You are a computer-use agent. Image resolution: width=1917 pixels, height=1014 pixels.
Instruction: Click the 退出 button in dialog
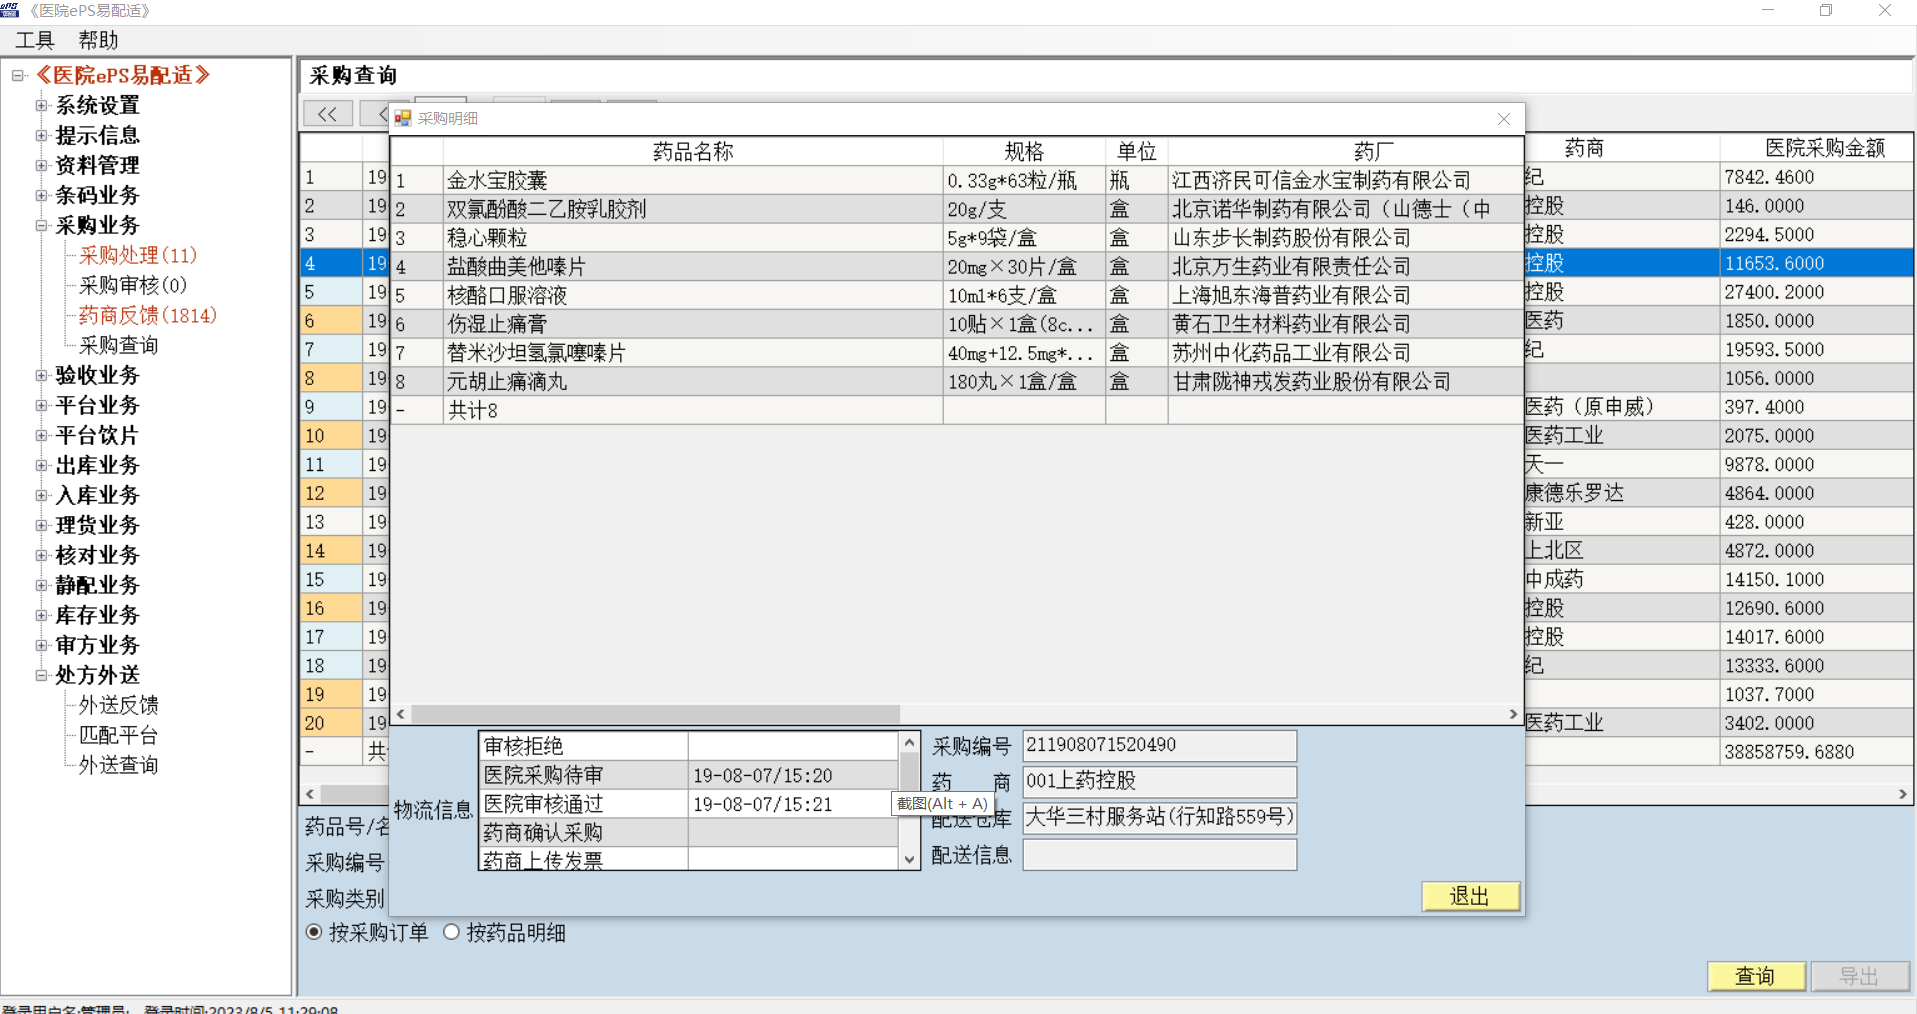pyautogui.click(x=1470, y=896)
